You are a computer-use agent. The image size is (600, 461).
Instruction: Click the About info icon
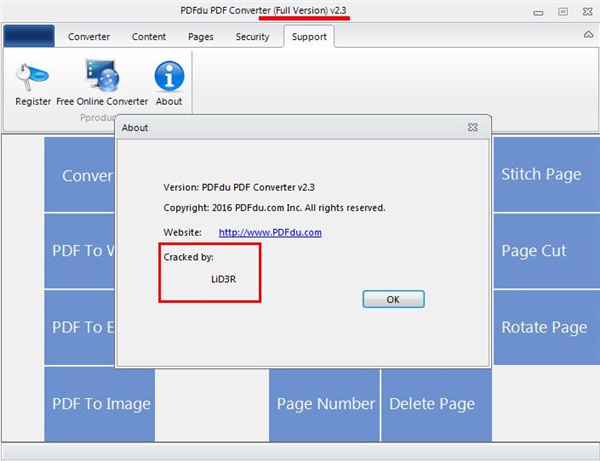click(x=169, y=76)
